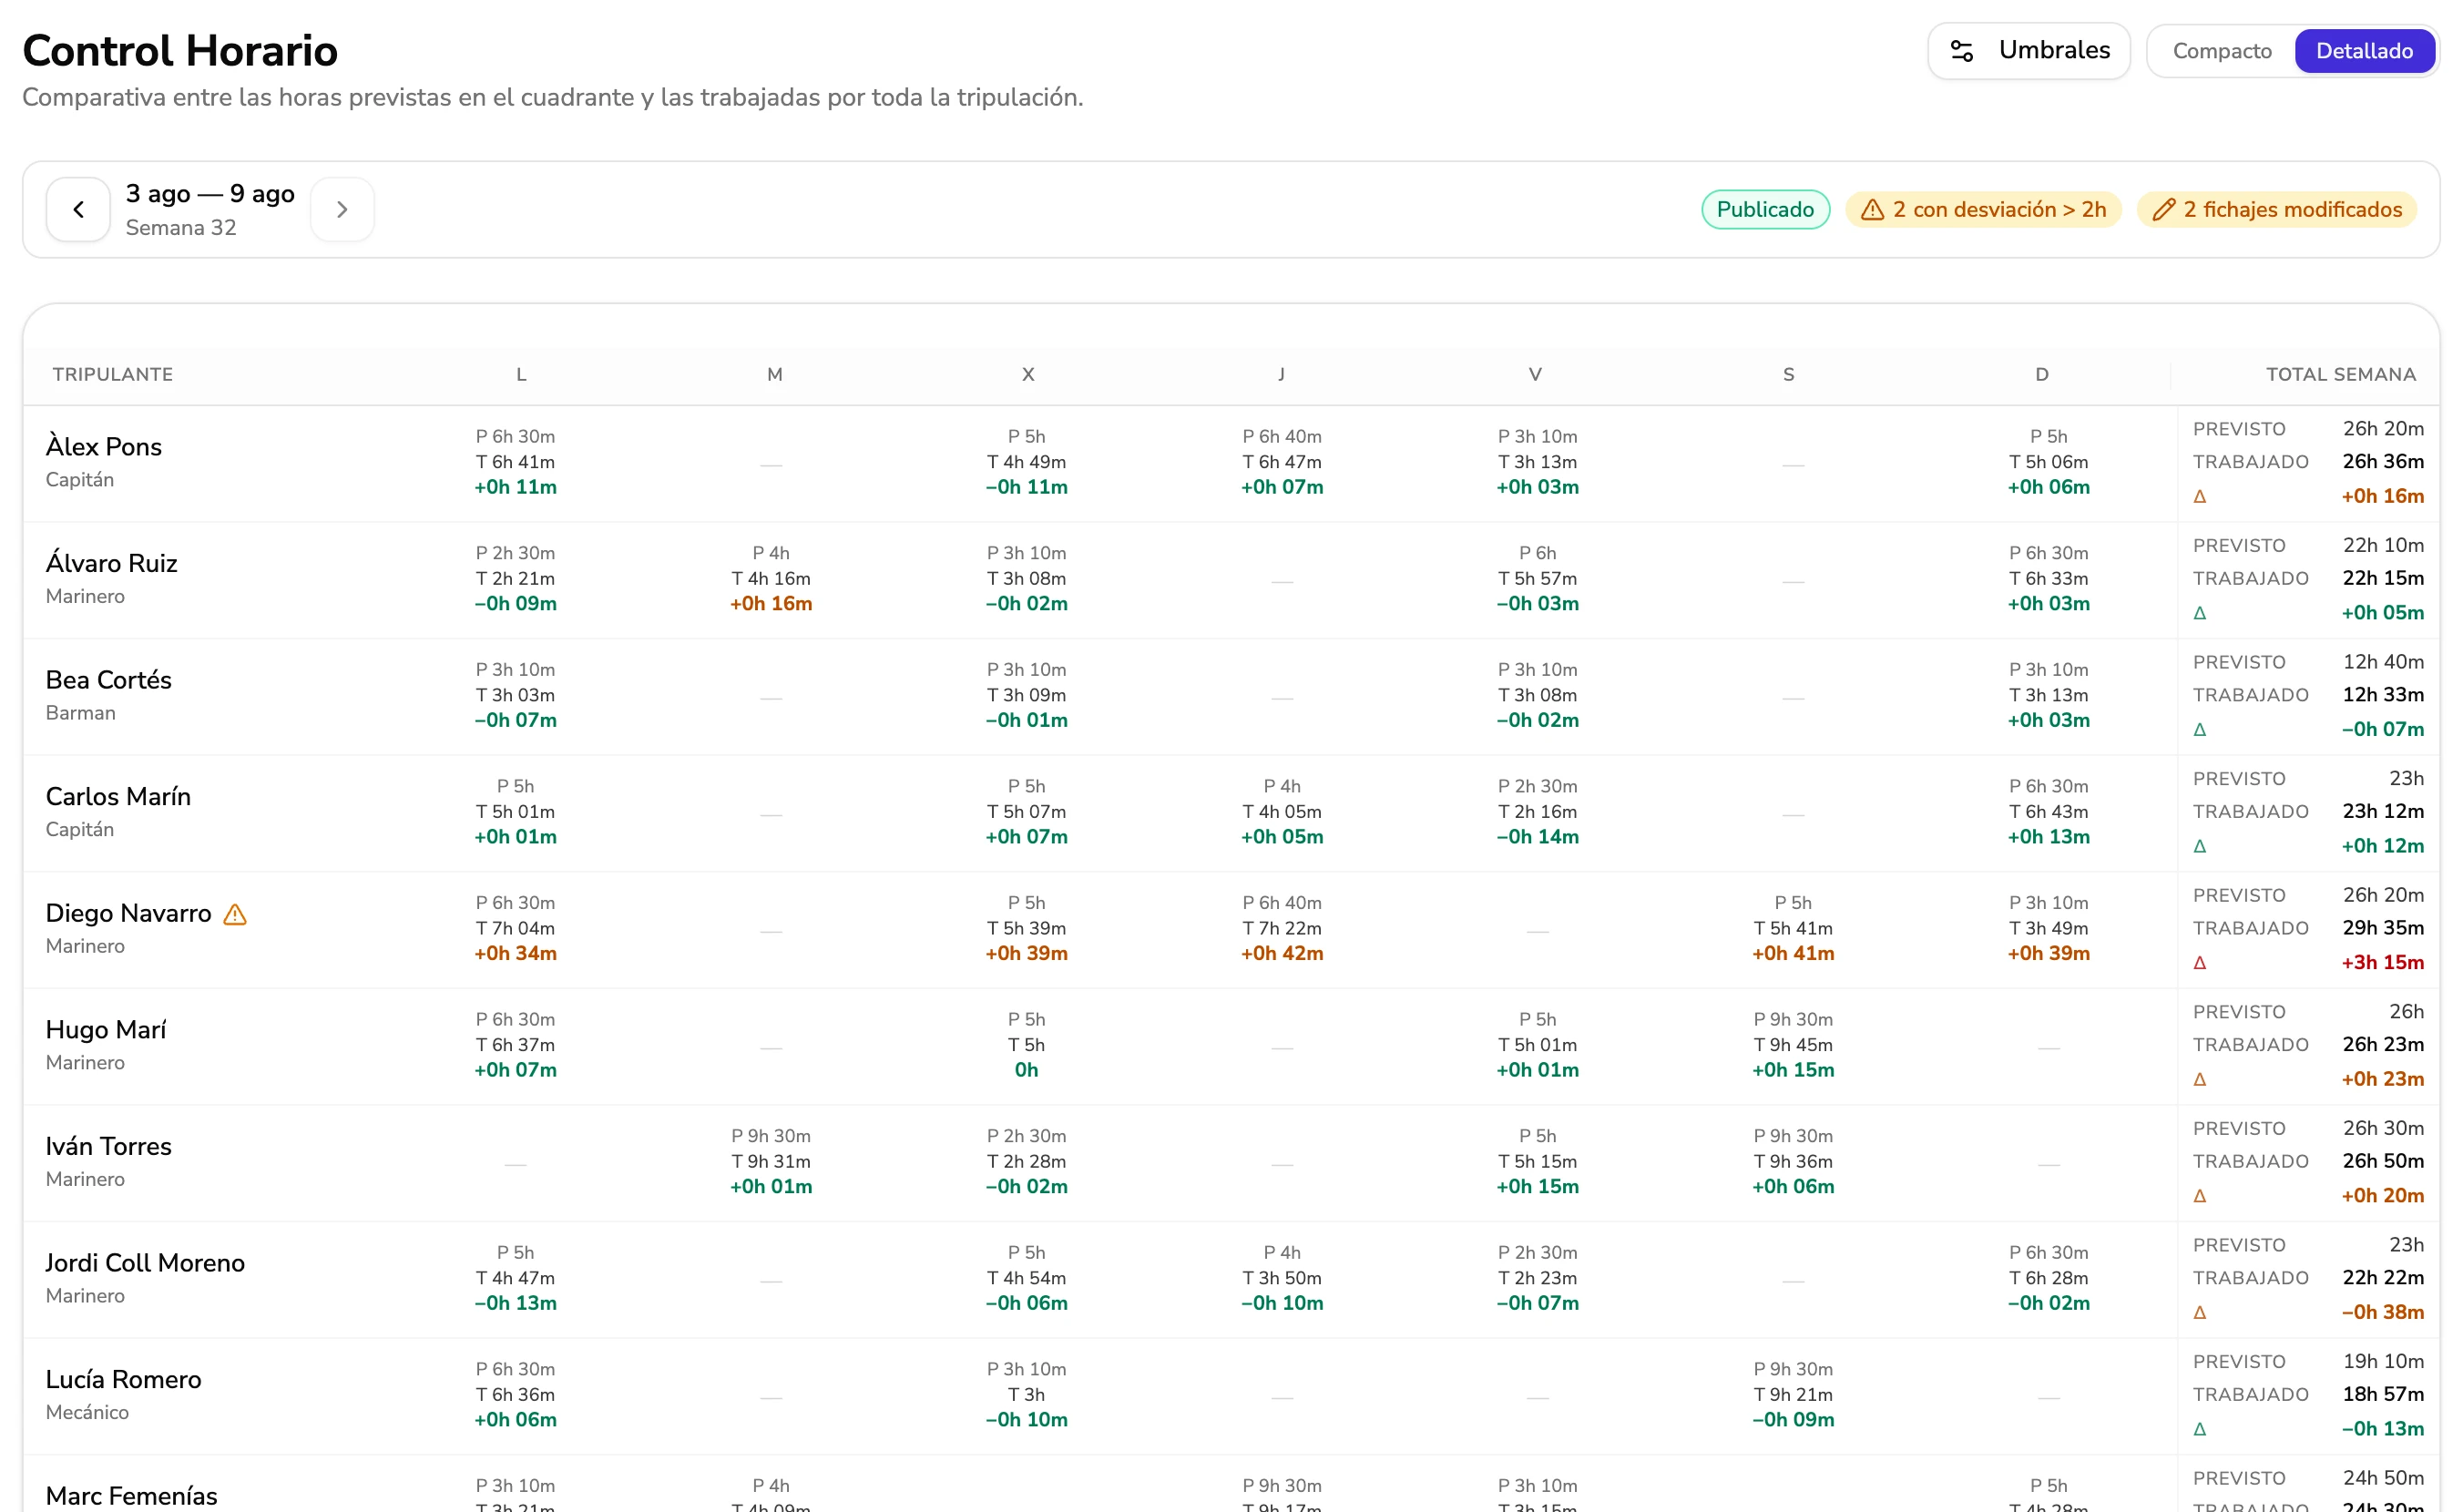The height and width of the screenshot is (1512, 2463).
Task: Click Diego Navarro's +3h 15m weekly deviation
Action: [2382, 962]
